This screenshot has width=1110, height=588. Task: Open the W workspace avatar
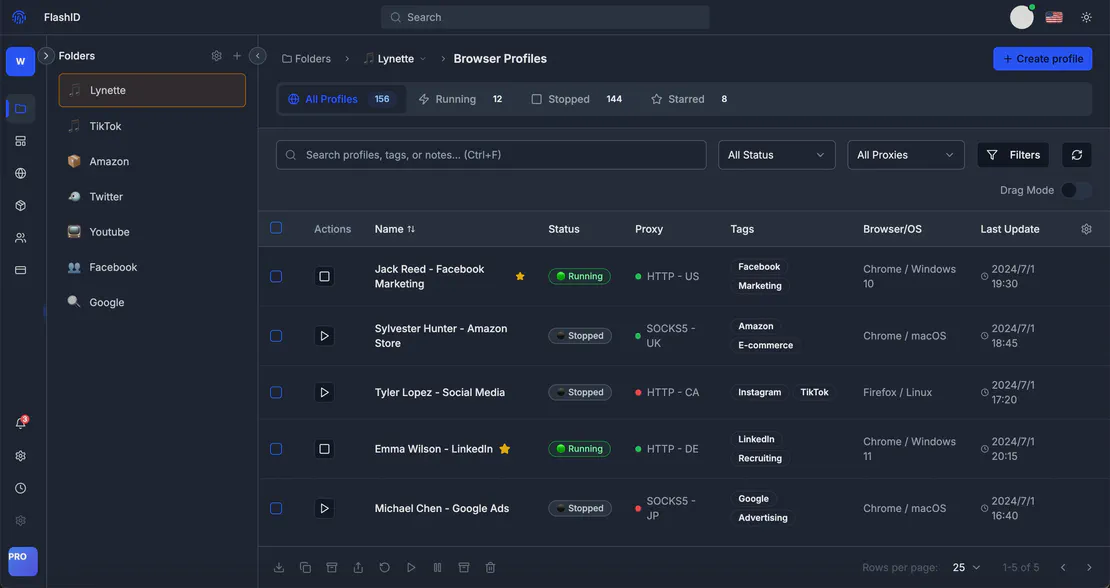point(21,62)
